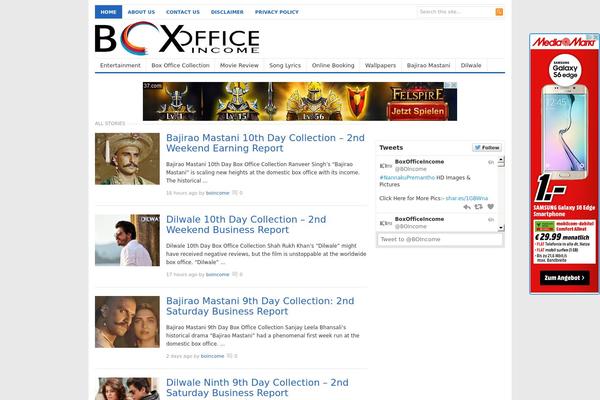Click Jetzt Spielen on Felspire banner

[x=417, y=111]
